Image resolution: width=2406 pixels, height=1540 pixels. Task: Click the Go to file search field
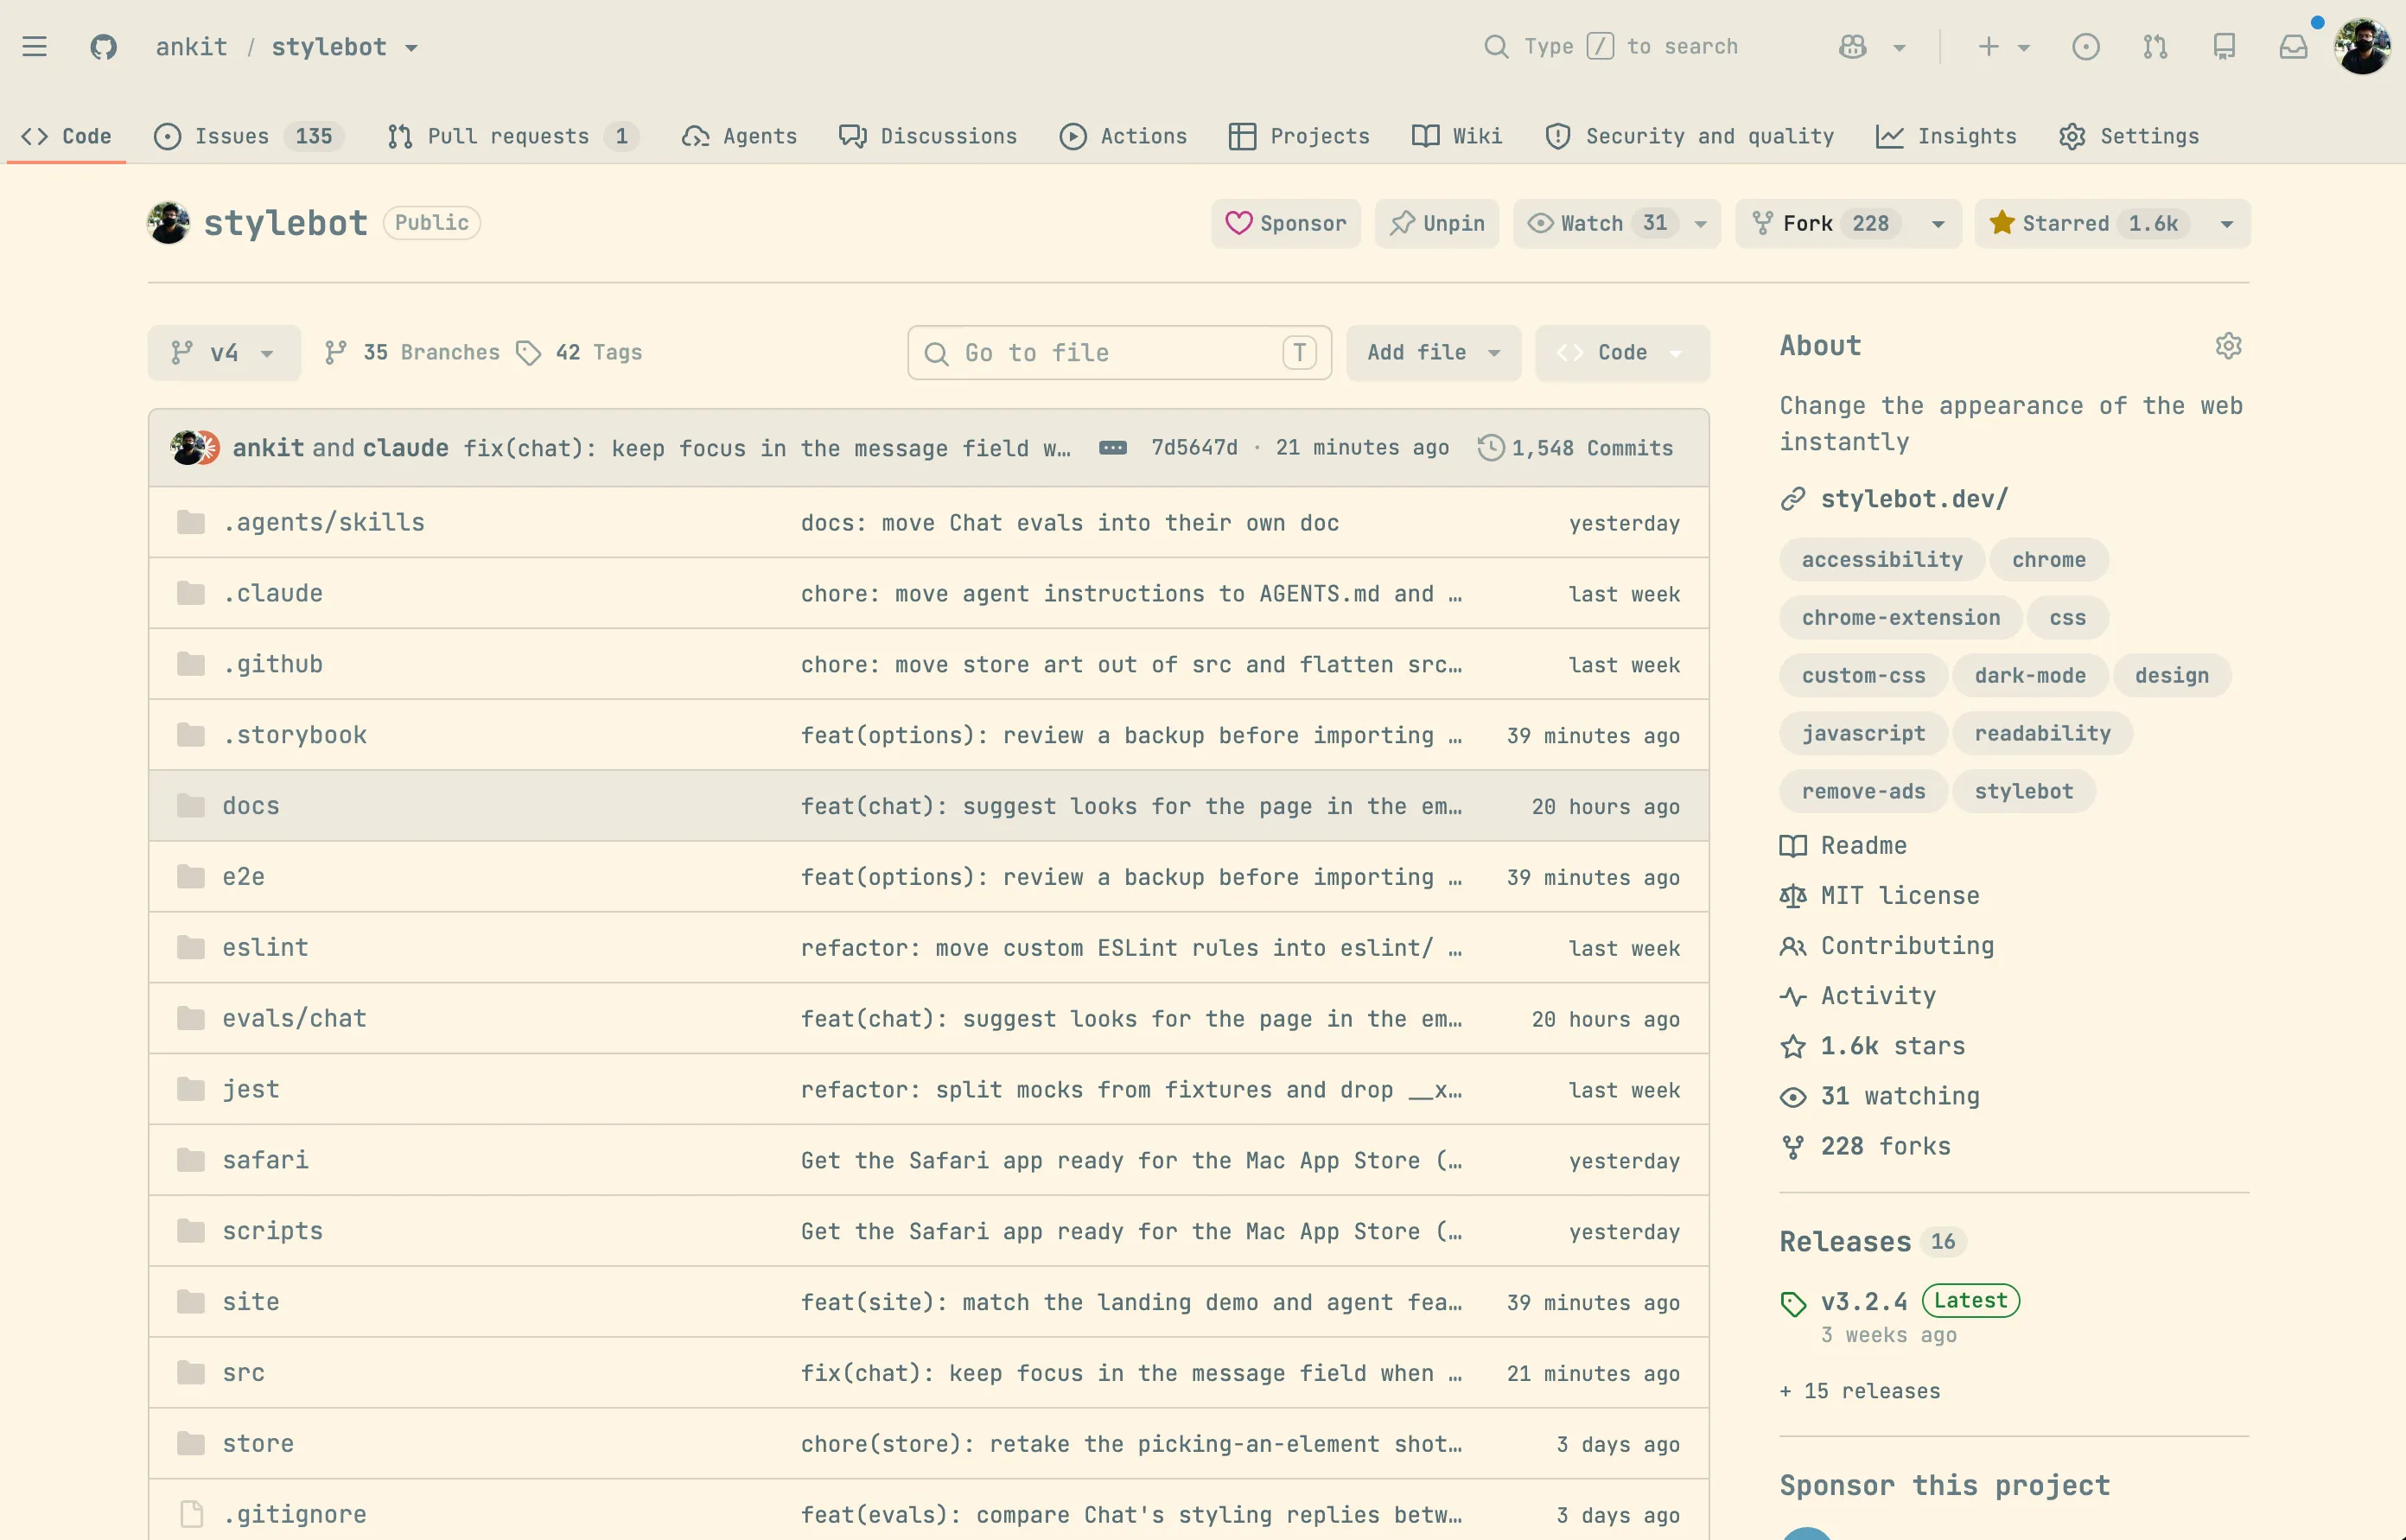point(1119,353)
